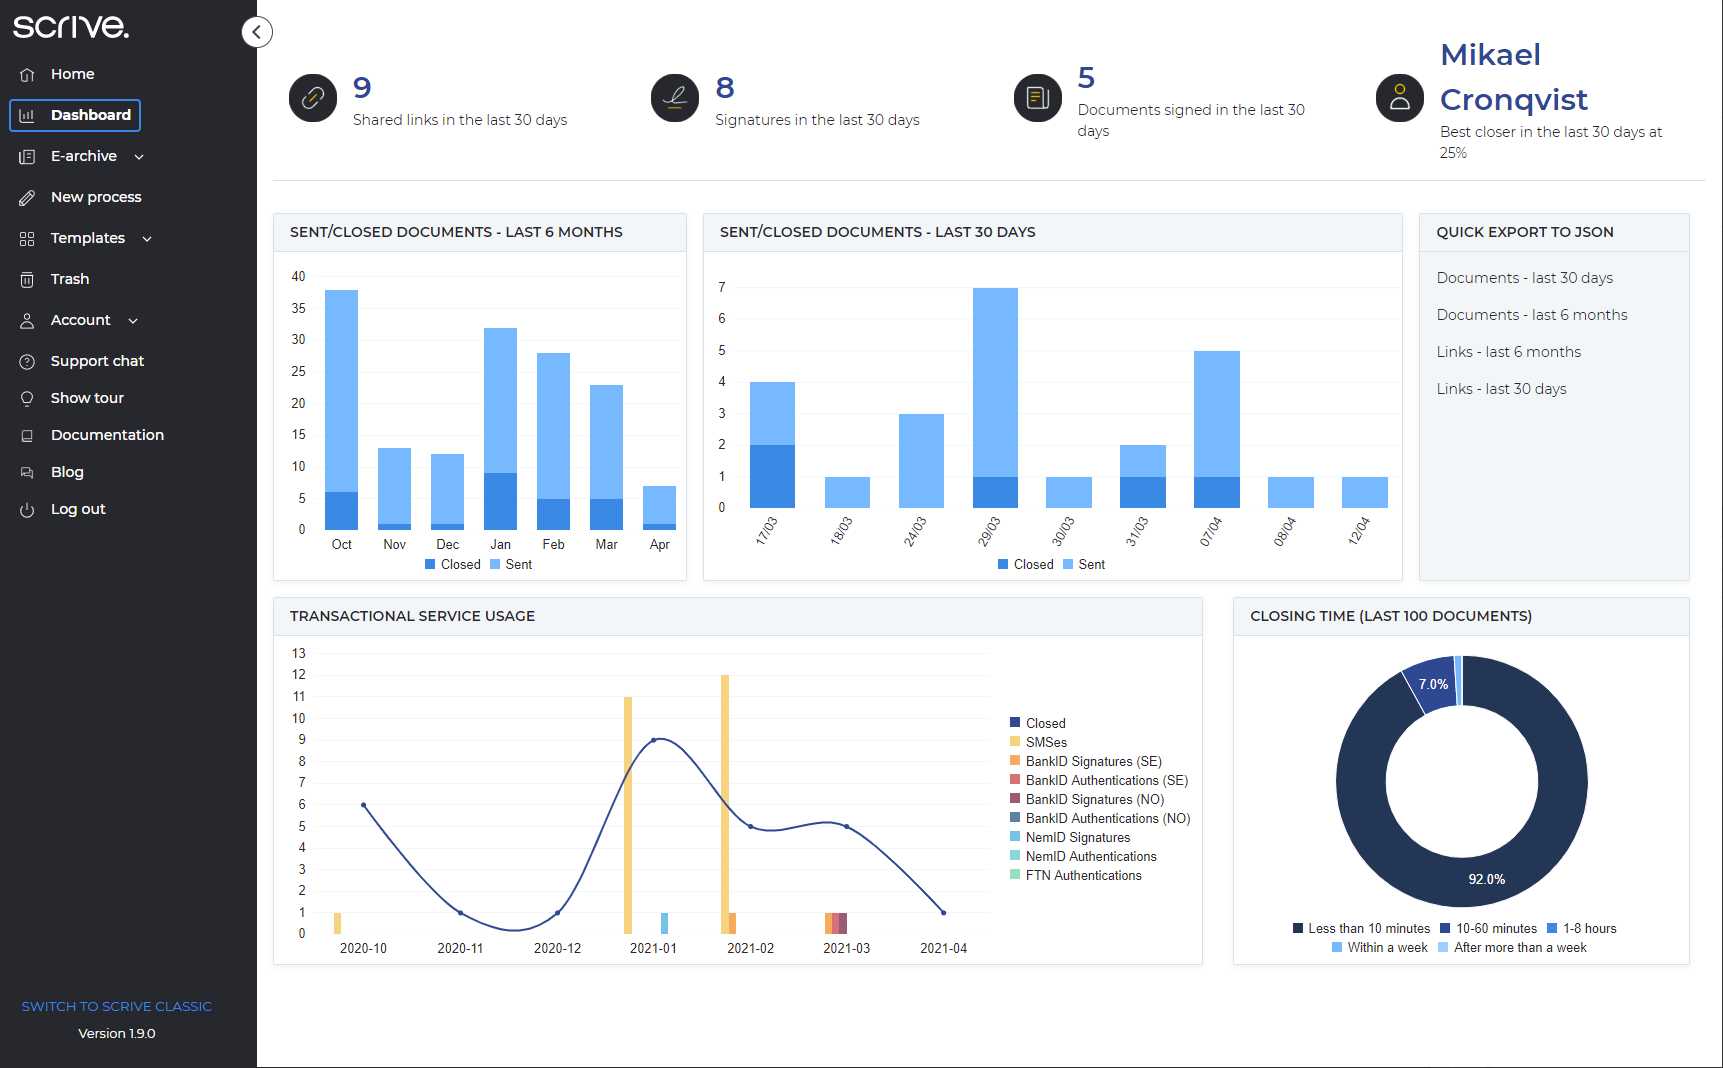Click the Support chat question icon

coord(27,361)
